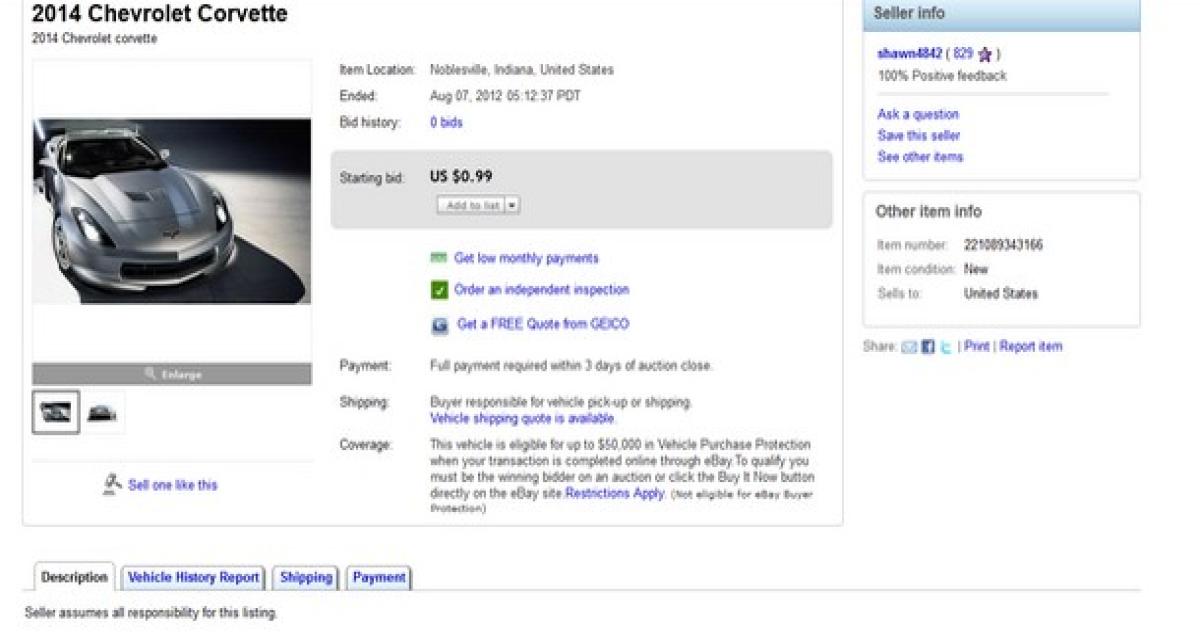Open the Shipping tab
The image size is (1200, 640).
[x=306, y=577]
